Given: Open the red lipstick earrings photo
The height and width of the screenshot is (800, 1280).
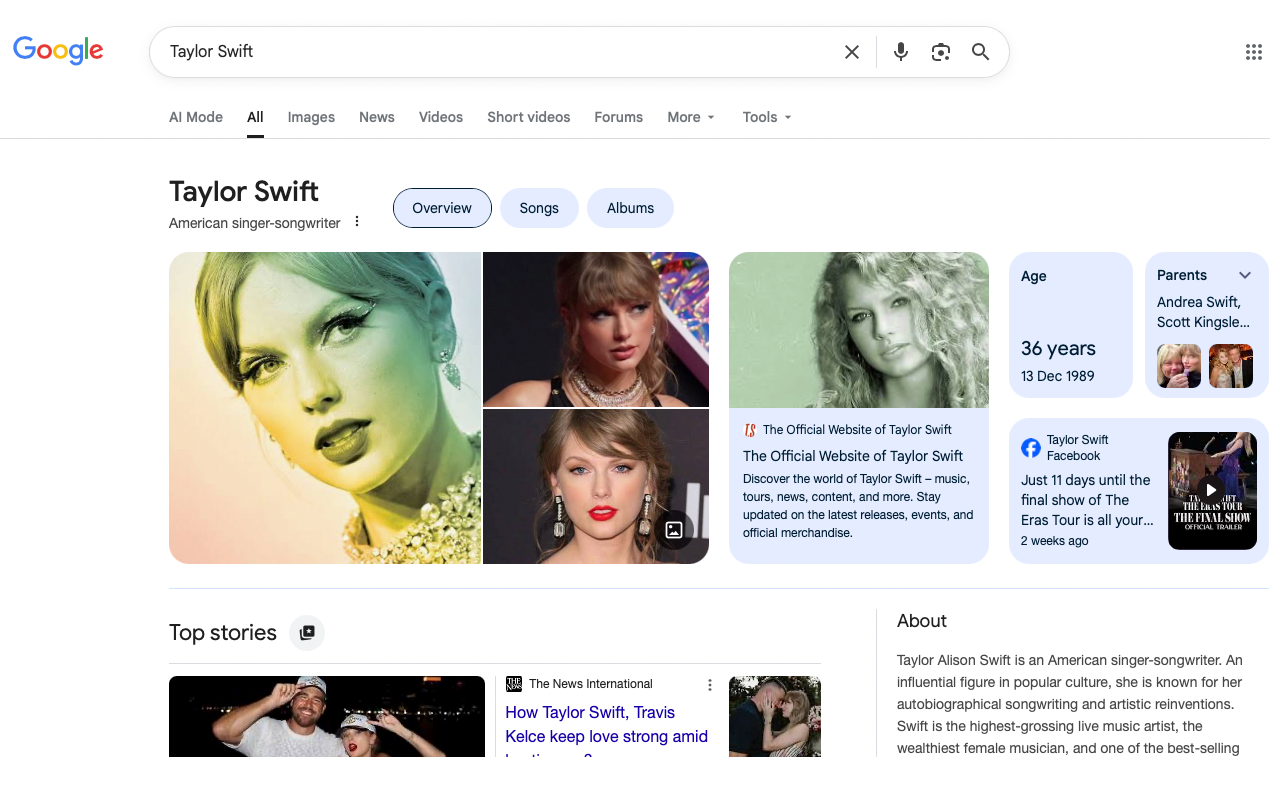Looking at the screenshot, I should pyautogui.click(x=596, y=487).
